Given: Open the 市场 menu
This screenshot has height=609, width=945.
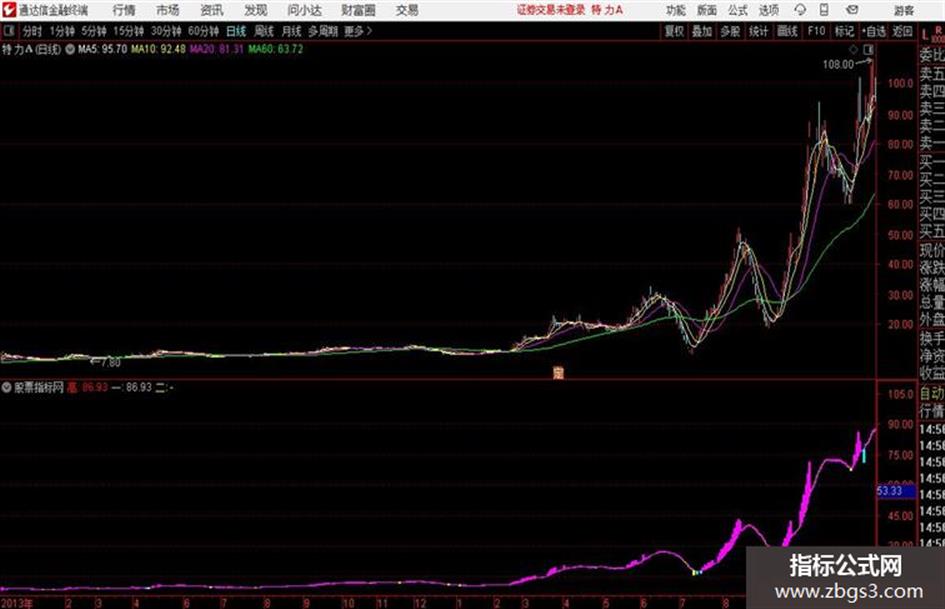Looking at the screenshot, I should coord(168,10).
